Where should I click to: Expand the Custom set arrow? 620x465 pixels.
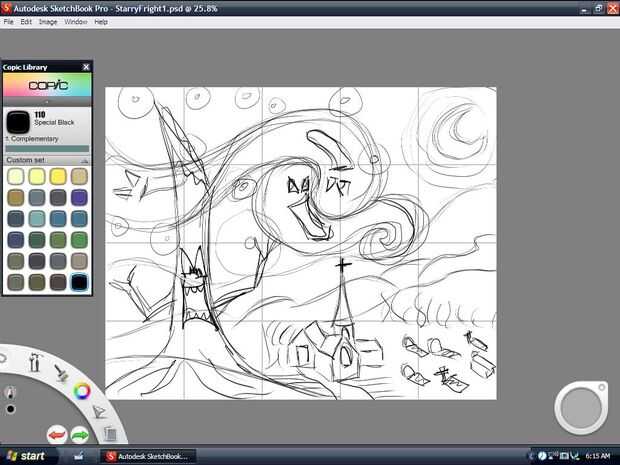84,161
